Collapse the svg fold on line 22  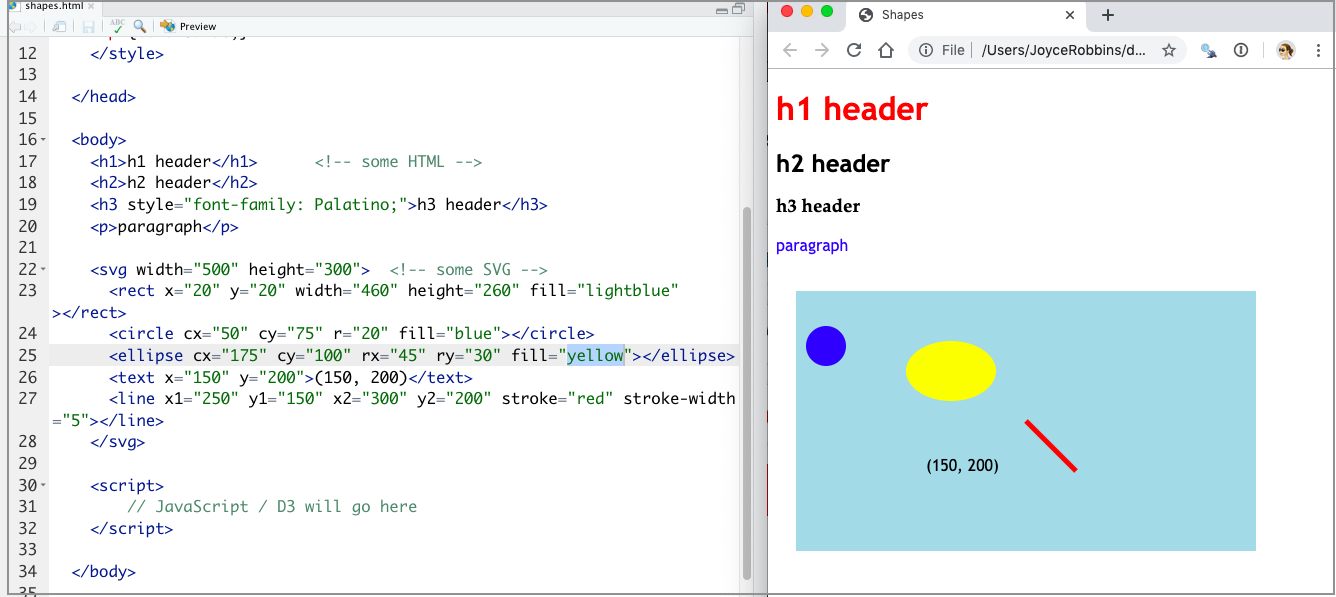click(44, 269)
